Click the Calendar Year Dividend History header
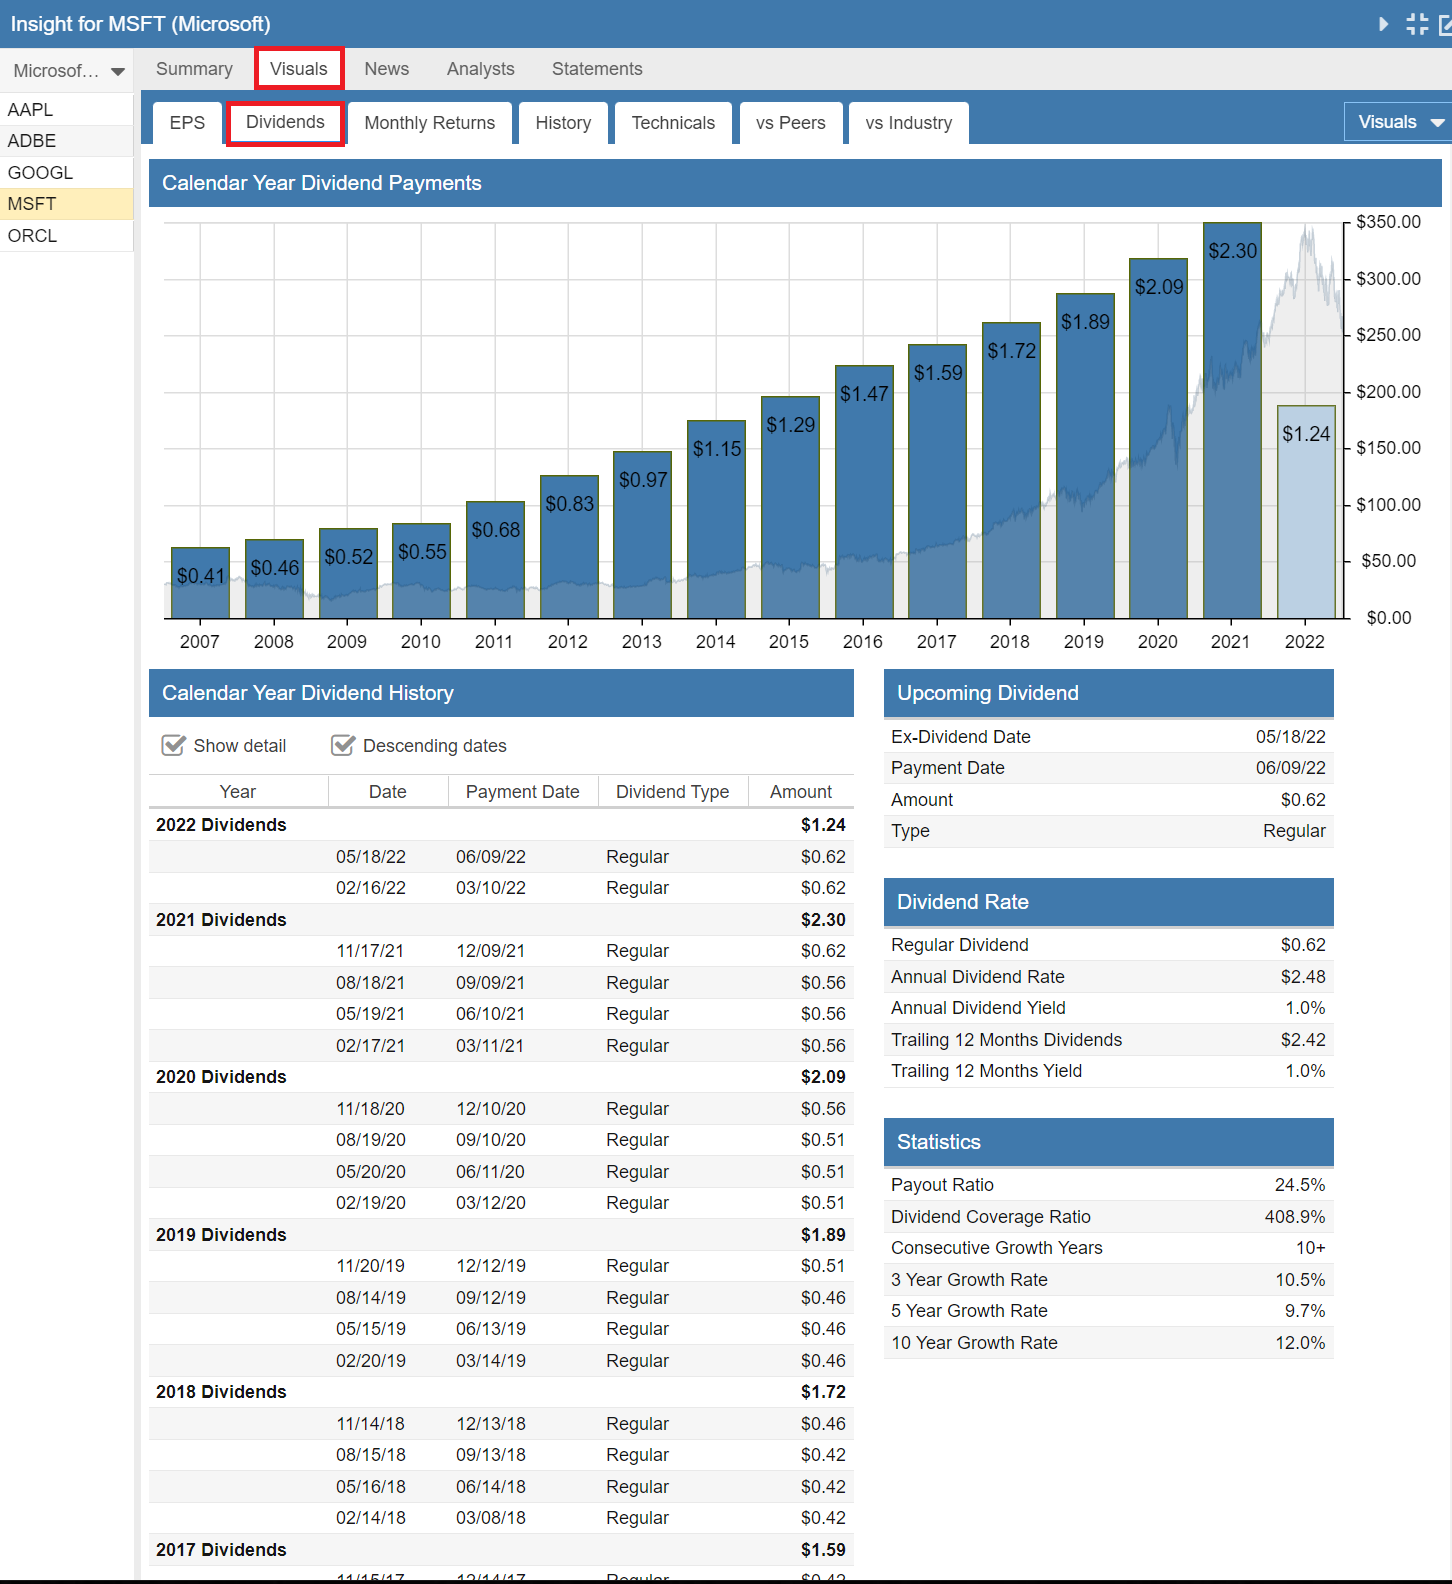Viewport: 1452px width, 1584px height. point(501,693)
